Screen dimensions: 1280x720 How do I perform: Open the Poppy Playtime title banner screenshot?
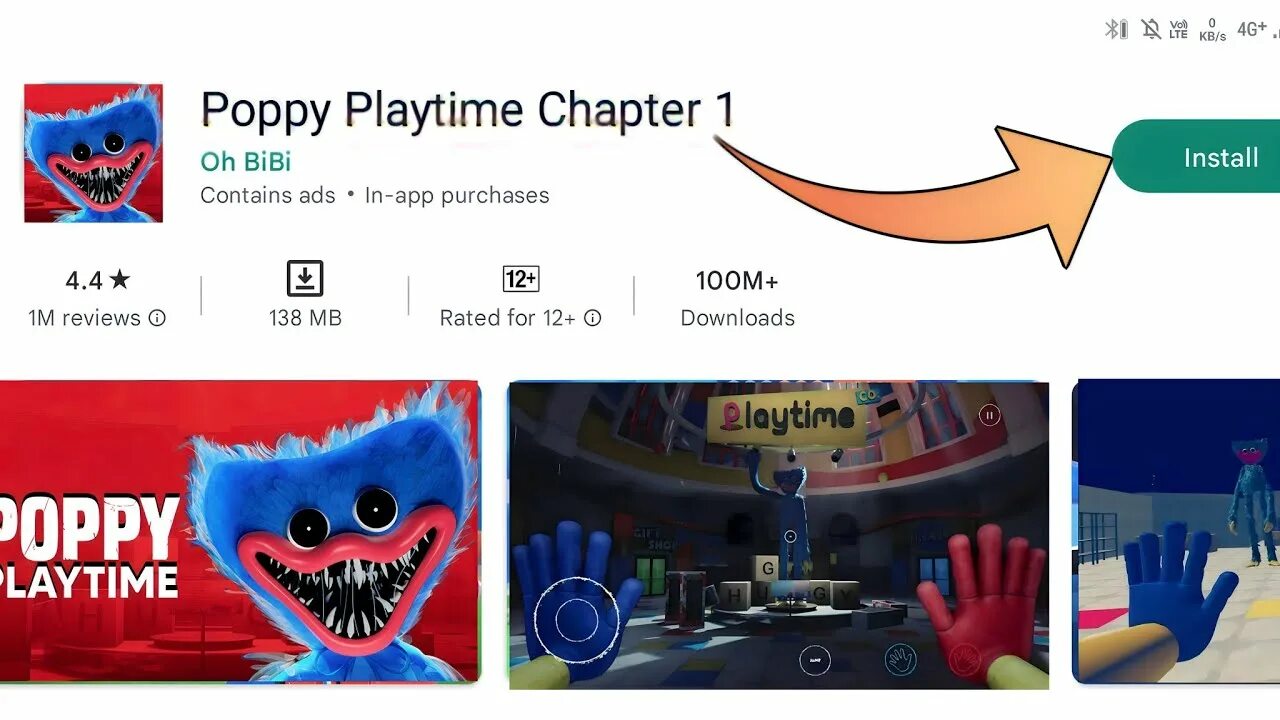(240, 531)
